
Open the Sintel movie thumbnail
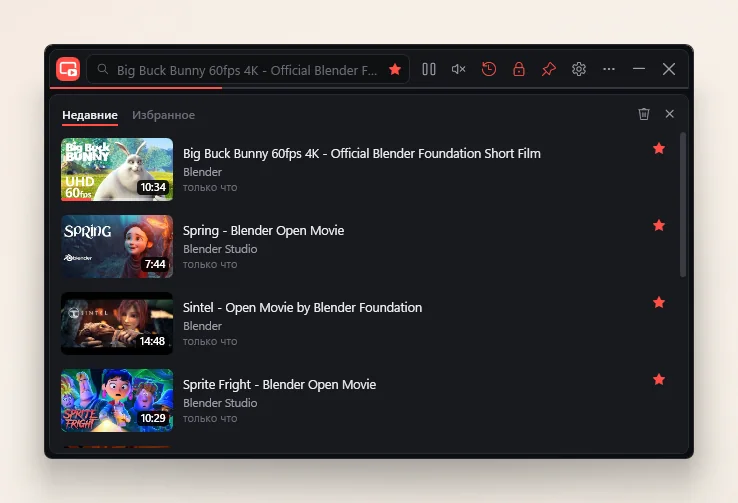(x=117, y=323)
